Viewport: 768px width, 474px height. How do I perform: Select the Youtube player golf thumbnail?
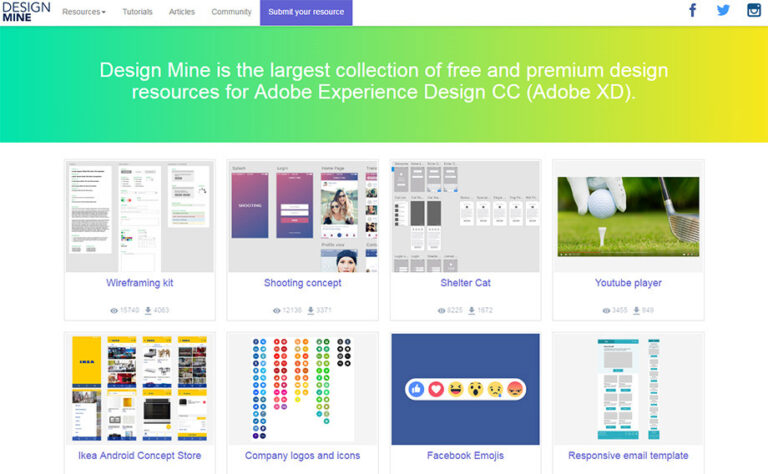[628, 216]
